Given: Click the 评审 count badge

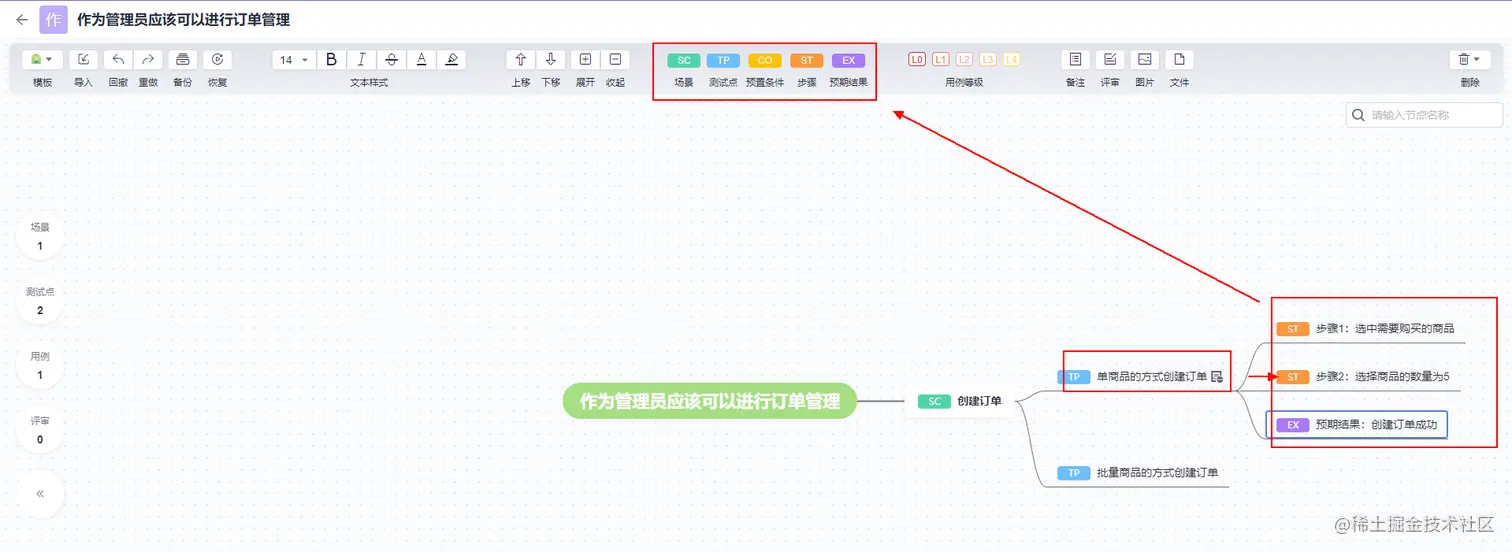Looking at the screenshot, I should click(40, 430).
